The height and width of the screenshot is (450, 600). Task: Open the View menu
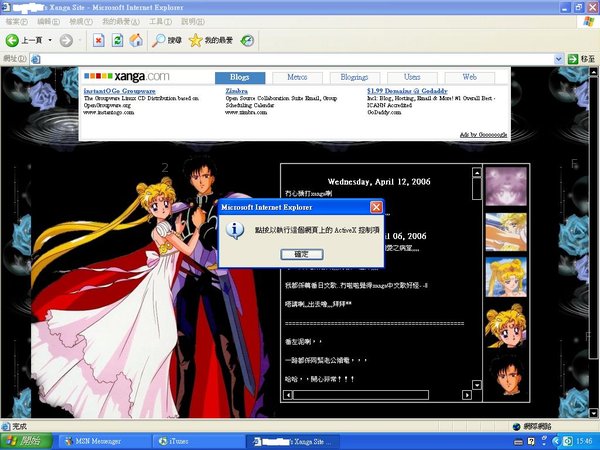81,22
